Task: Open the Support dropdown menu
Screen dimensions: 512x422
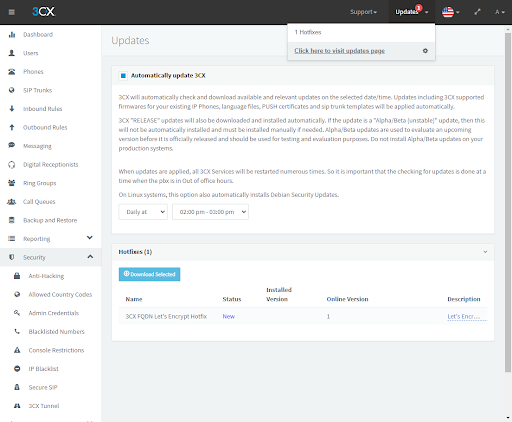Action: (x=363, y=12)
